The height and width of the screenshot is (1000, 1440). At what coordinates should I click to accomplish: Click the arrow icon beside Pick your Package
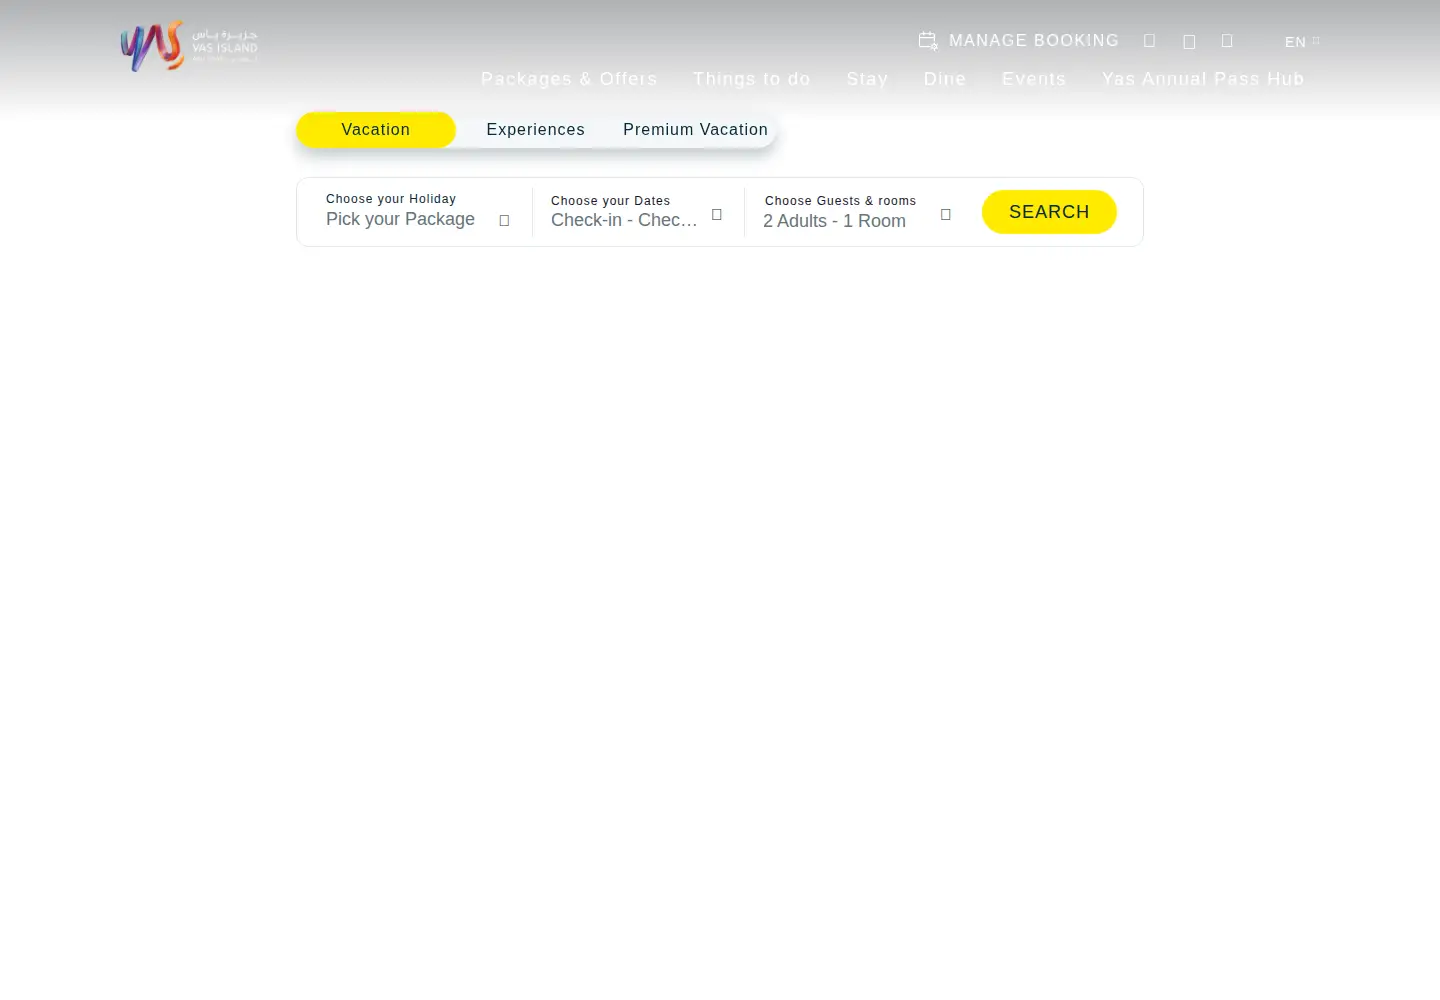point(504,221)
